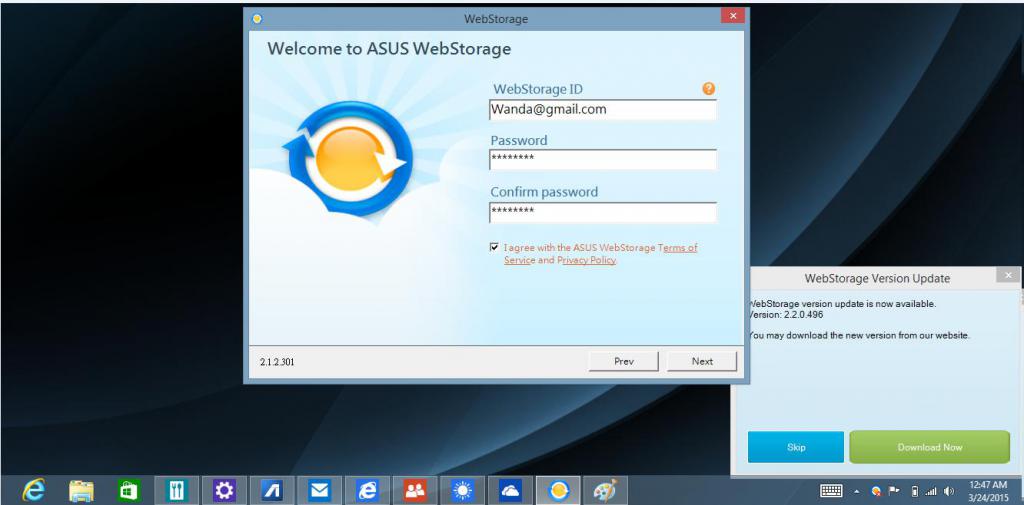Click the Next button
Screen dimensions: 1024x505
click(x=702, y=361)
